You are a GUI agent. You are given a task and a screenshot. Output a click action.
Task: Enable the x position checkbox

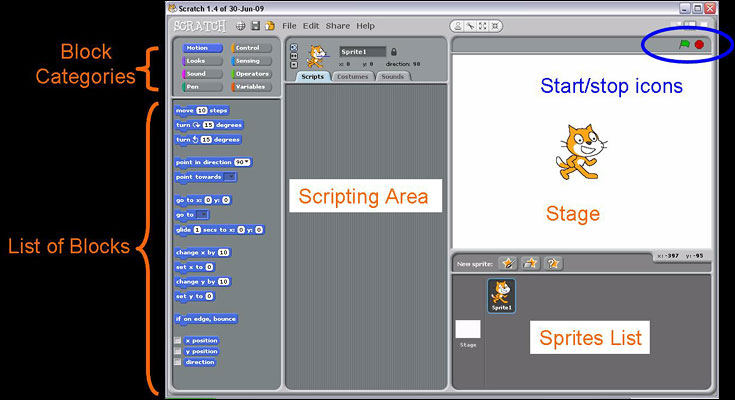178,340
